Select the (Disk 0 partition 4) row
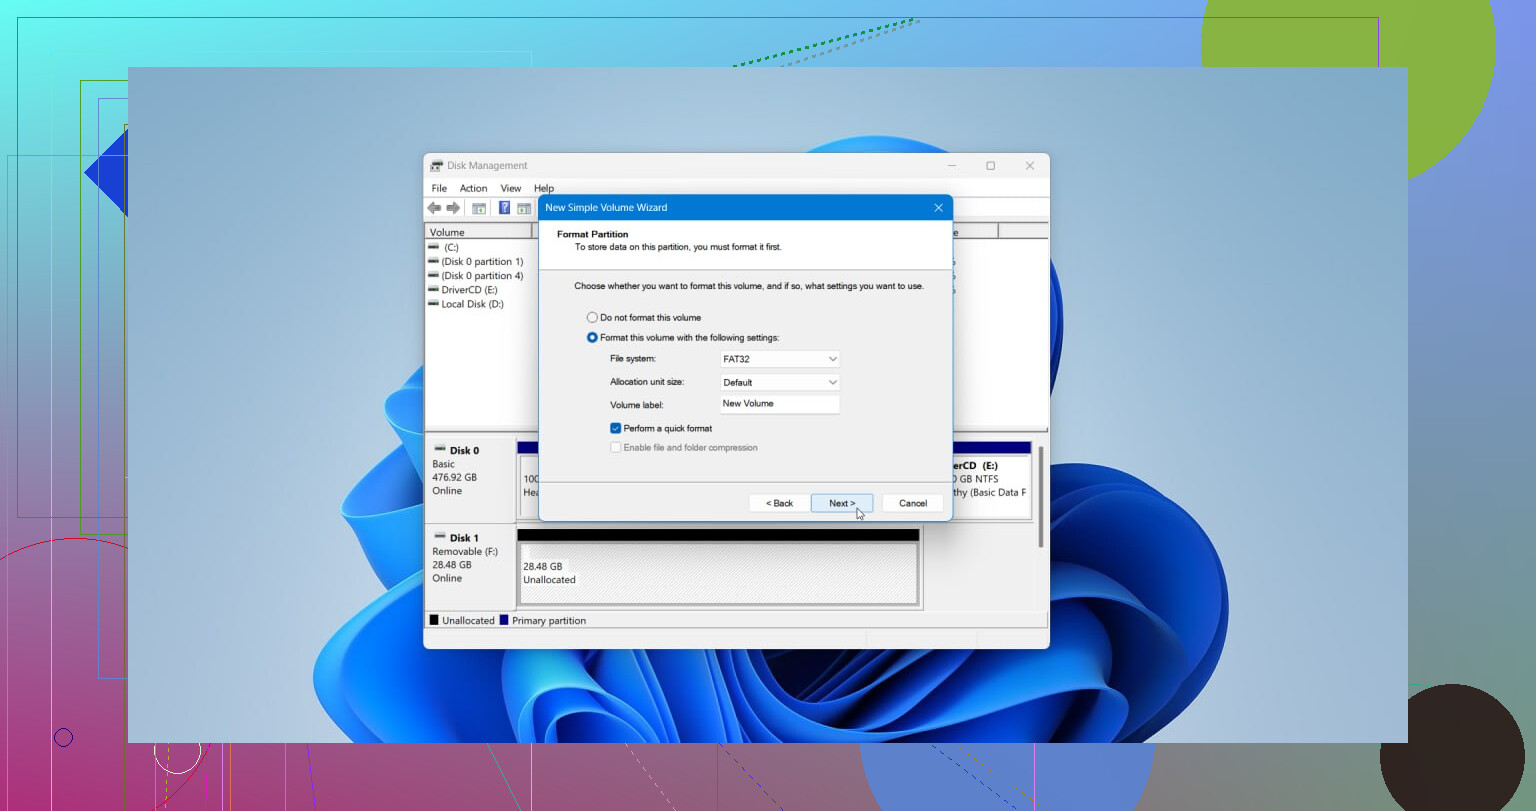1536x811 pixels. click(x=482, y=275)
